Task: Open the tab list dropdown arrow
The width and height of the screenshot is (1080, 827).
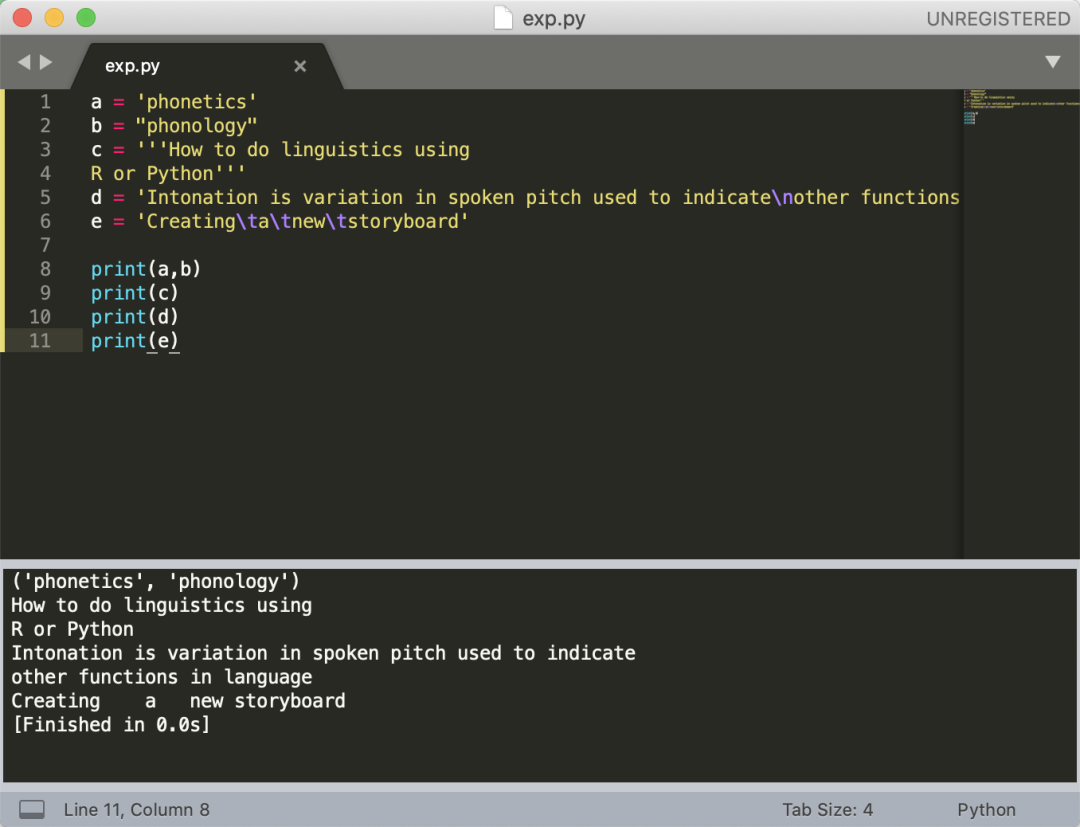Action: click(1052, 62)
